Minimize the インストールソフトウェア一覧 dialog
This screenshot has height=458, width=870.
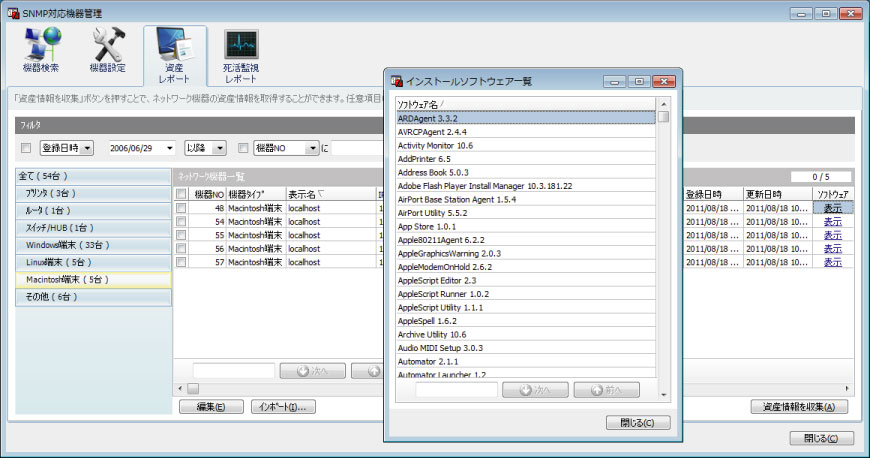click(614, 82)
